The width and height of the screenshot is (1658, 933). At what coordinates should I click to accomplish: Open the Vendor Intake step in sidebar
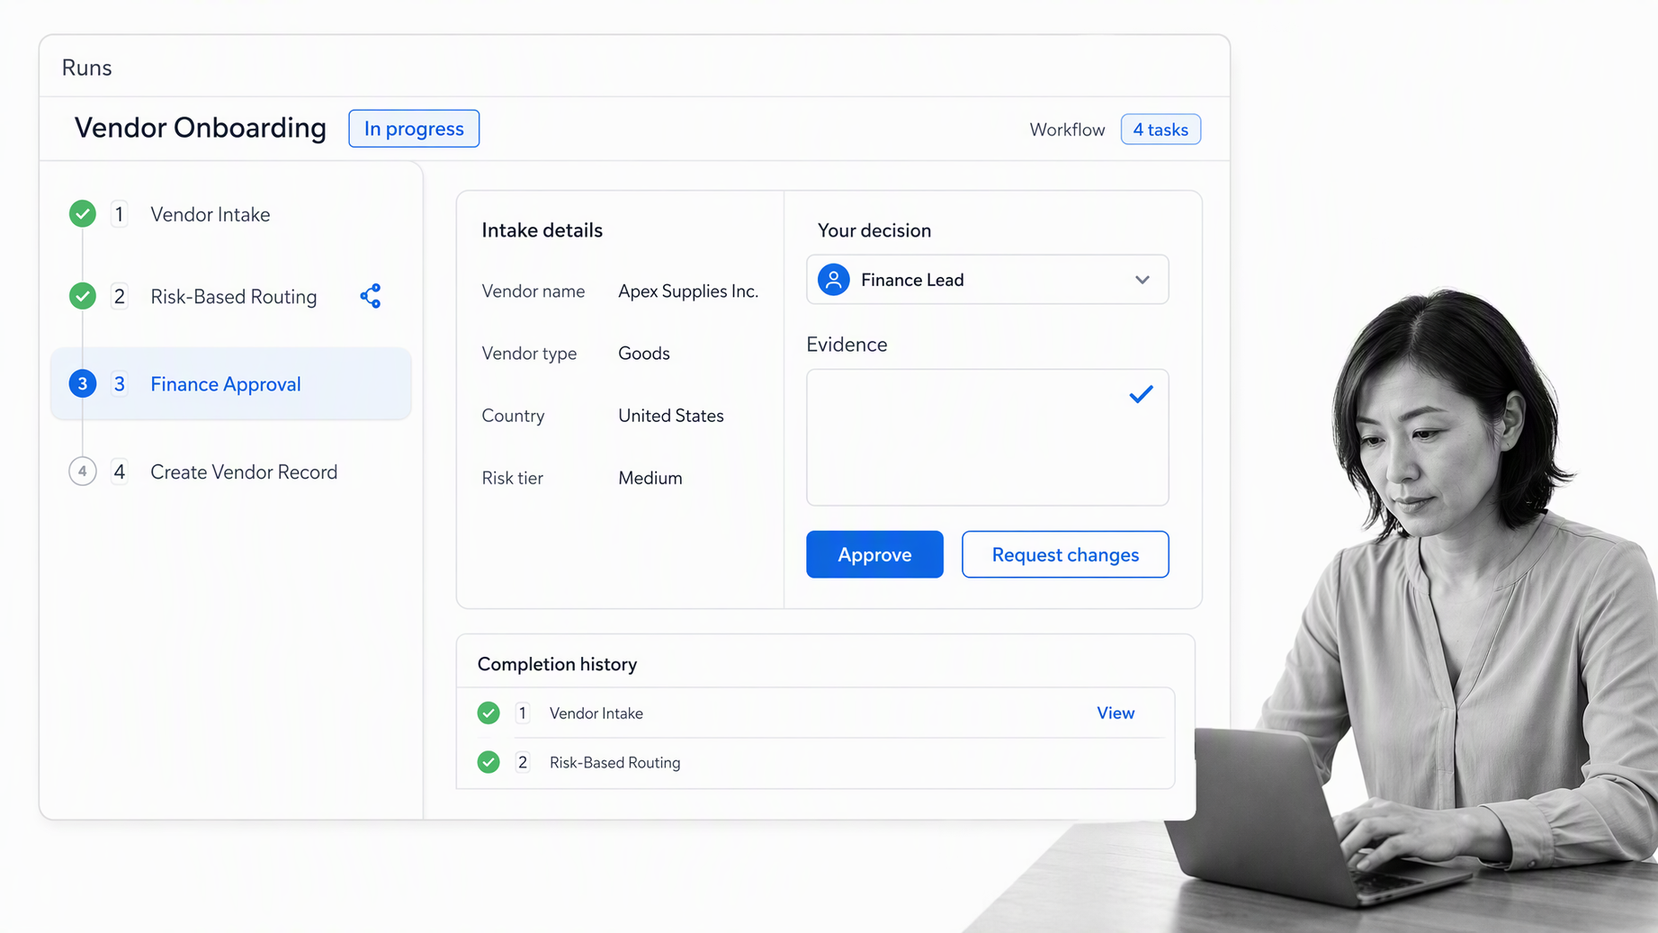(210, 214)
